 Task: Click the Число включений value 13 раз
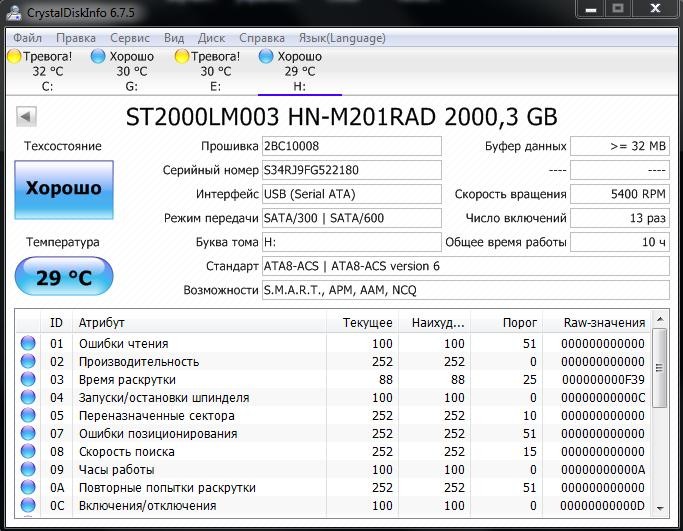tap(620, 218)
